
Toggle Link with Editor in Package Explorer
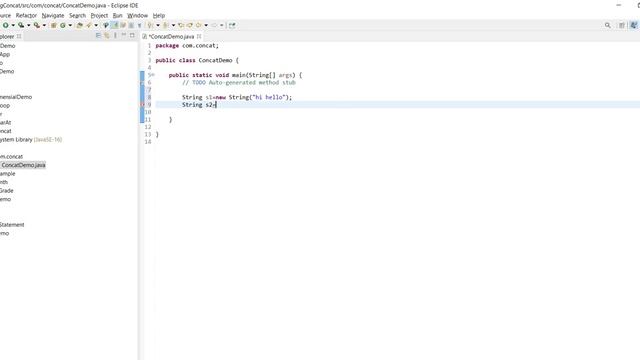(107, 36)
